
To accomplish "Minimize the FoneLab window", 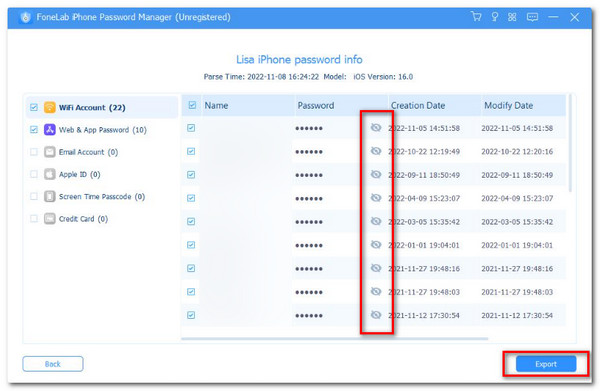I will point(553,17).
